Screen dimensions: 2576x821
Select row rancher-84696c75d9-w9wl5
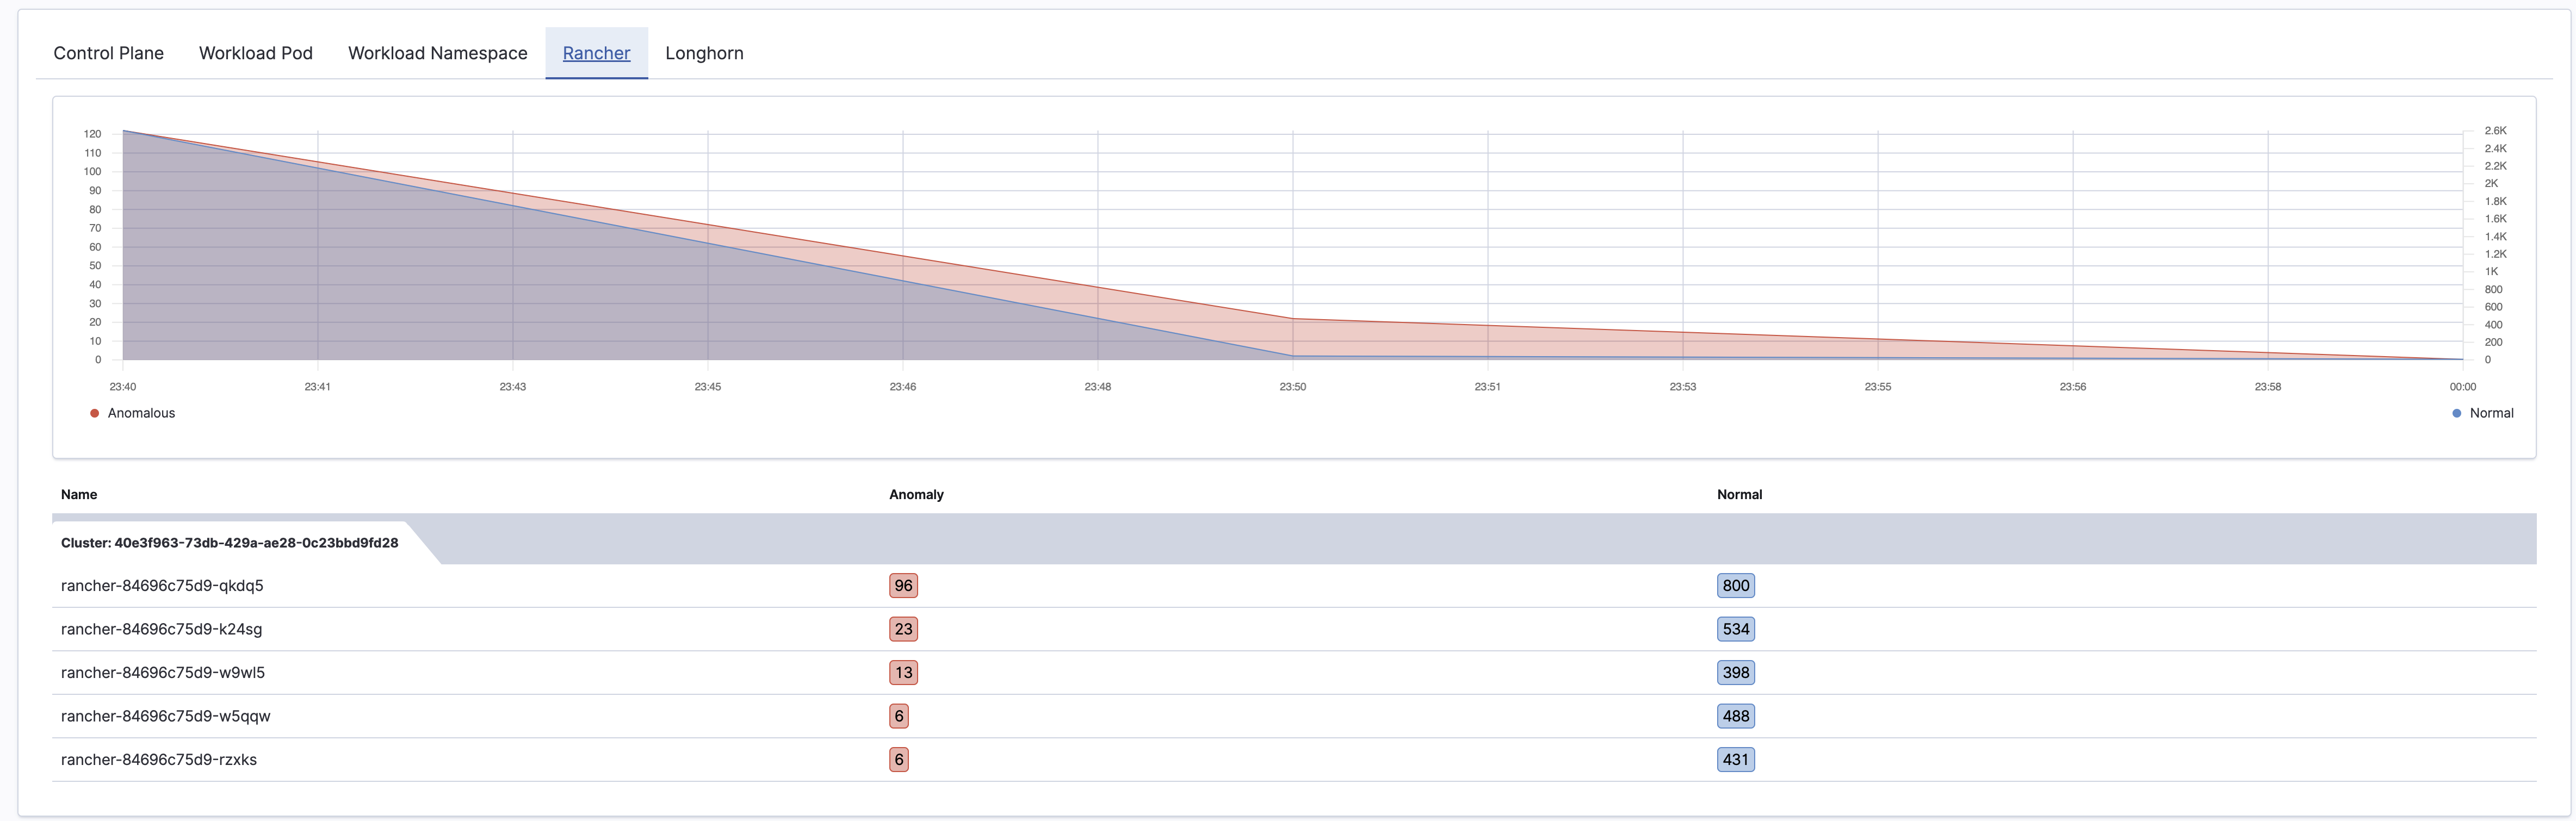[1294, 673]
